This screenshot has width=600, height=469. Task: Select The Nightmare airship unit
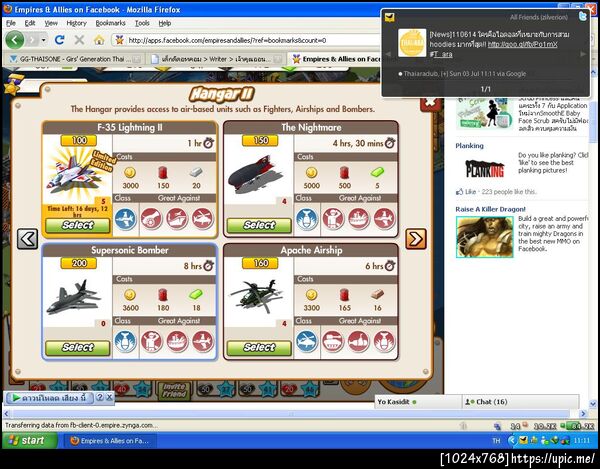259,225
